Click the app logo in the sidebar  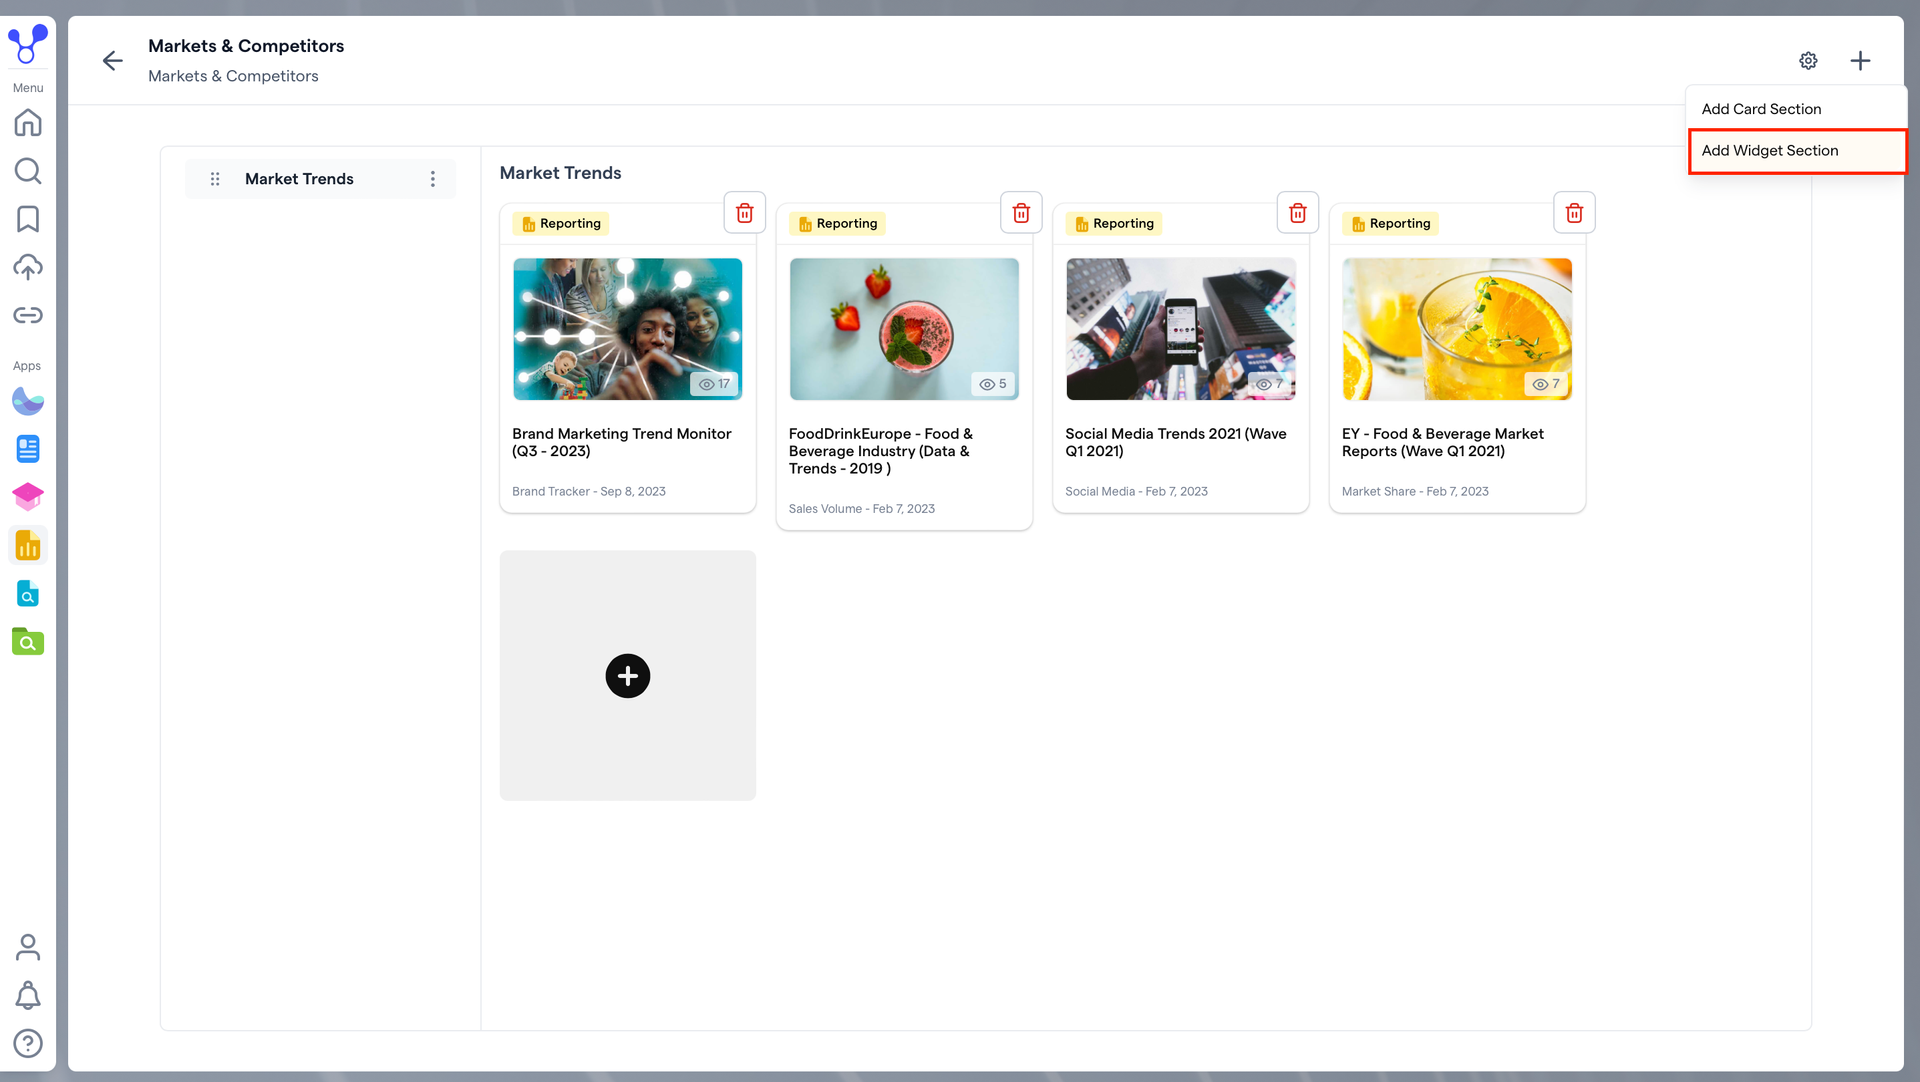point(28,44)
